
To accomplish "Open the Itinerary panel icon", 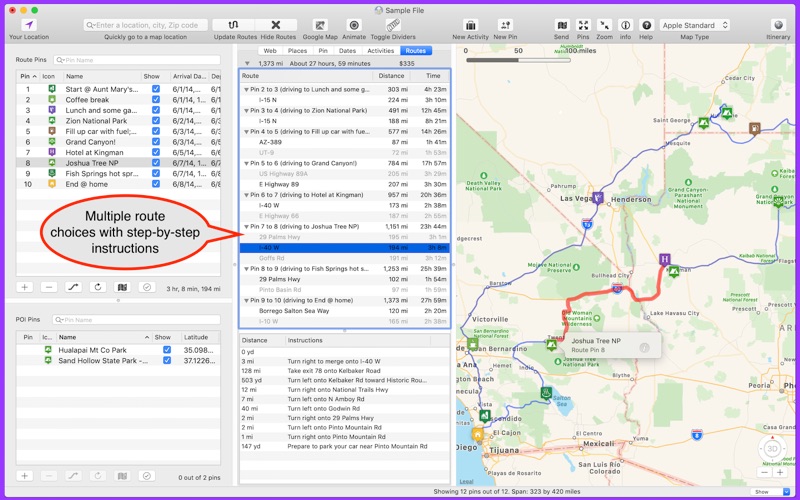I will point(778,24).
